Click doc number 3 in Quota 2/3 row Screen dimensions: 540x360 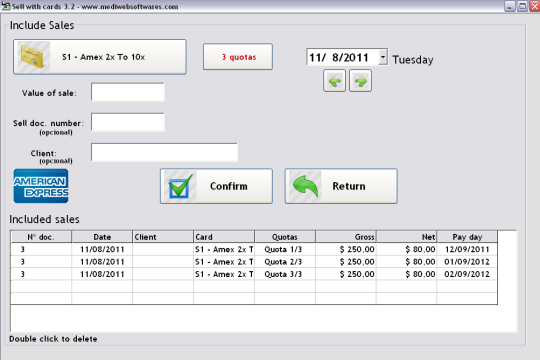coord(41,262)
